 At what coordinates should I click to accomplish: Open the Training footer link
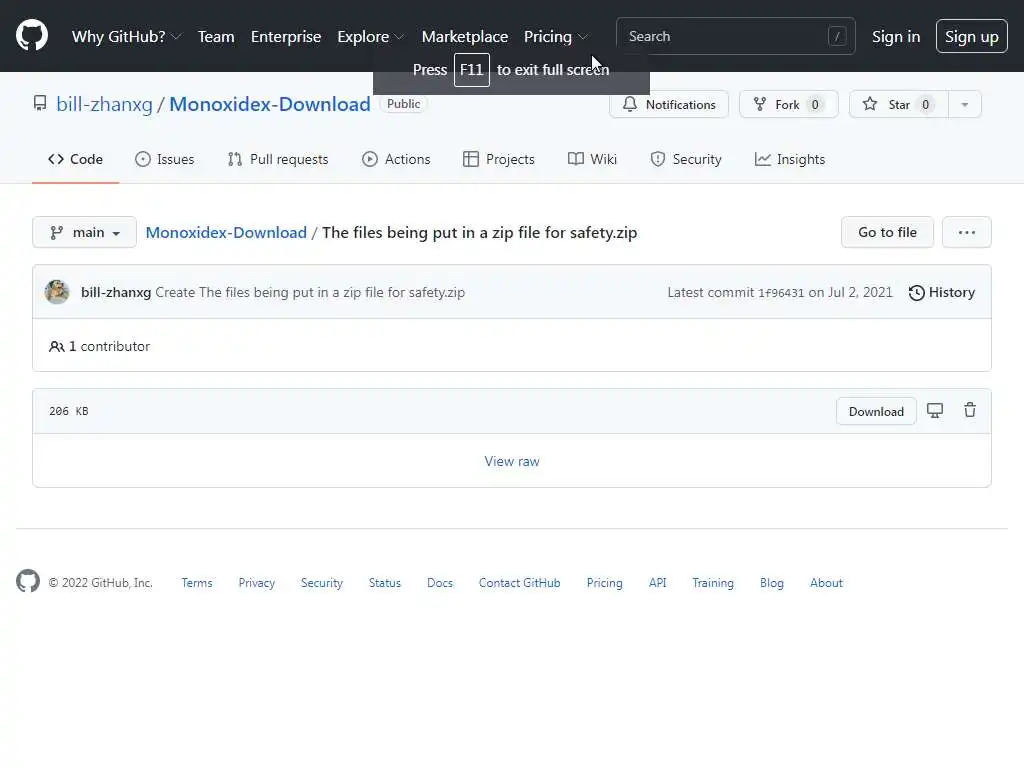pos(713,583)
